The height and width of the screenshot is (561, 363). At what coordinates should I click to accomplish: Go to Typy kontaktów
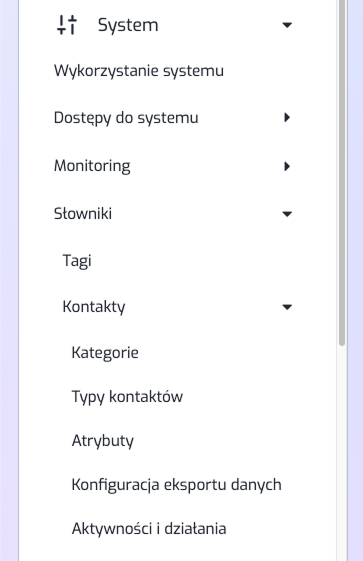[x=127, y=397]
